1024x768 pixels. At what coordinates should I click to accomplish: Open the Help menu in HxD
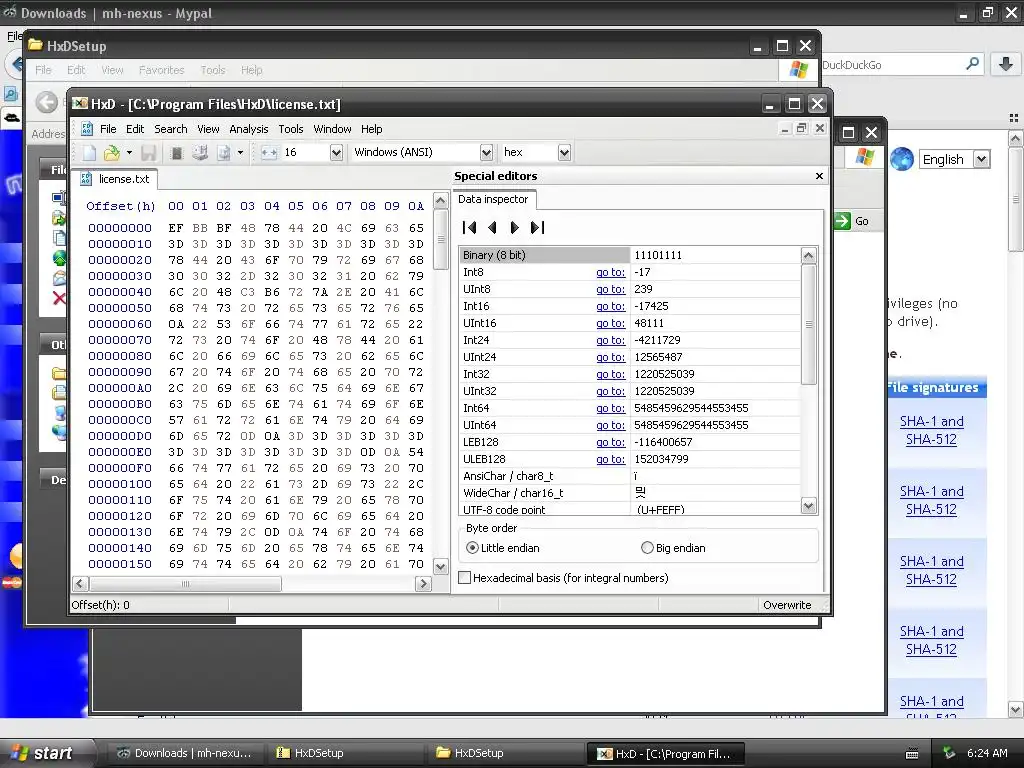click(372, 129)
